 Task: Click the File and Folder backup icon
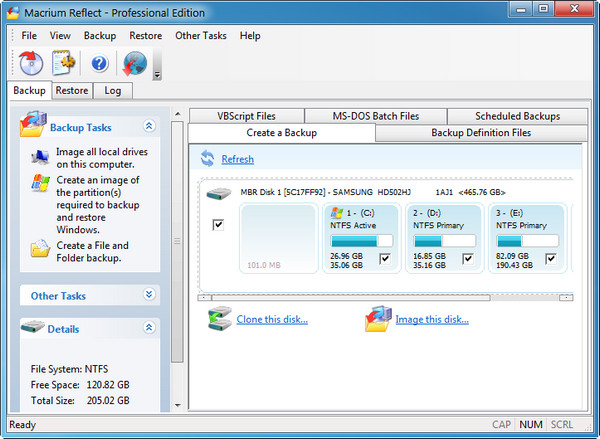(40, 249)
